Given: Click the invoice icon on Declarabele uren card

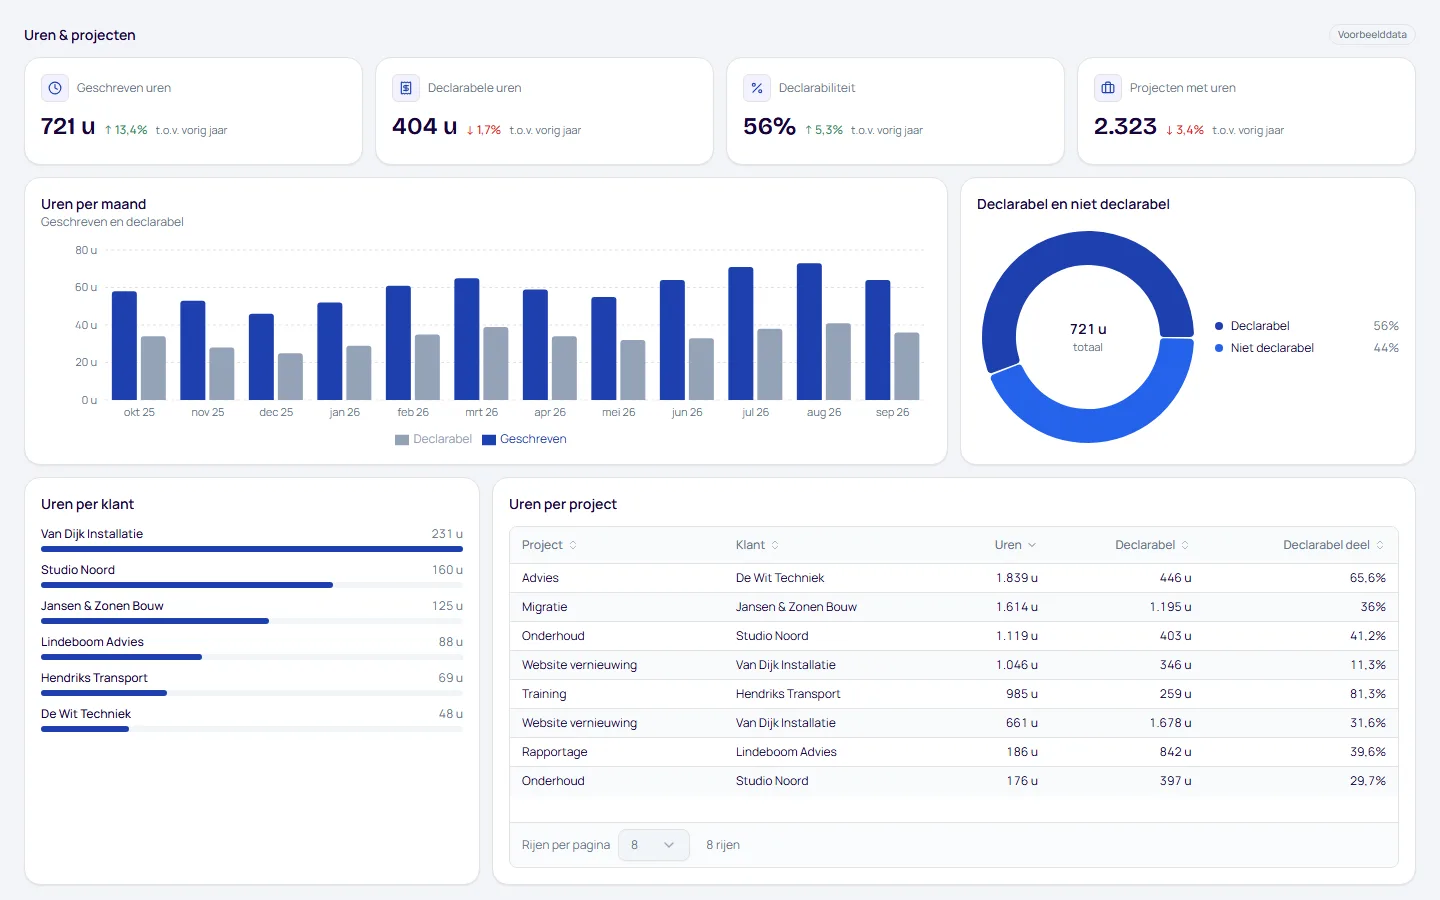Looking at the screenshot, I should (406, 88).
